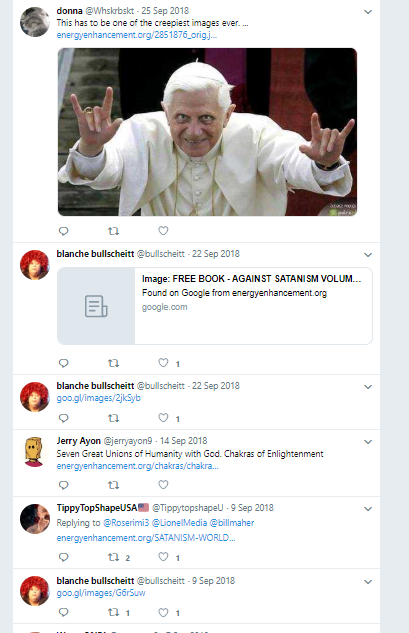Like blanche's FREE BOOK card tweet
The width and height of the screenshot is (409, 633).
(x=163, y=363)
